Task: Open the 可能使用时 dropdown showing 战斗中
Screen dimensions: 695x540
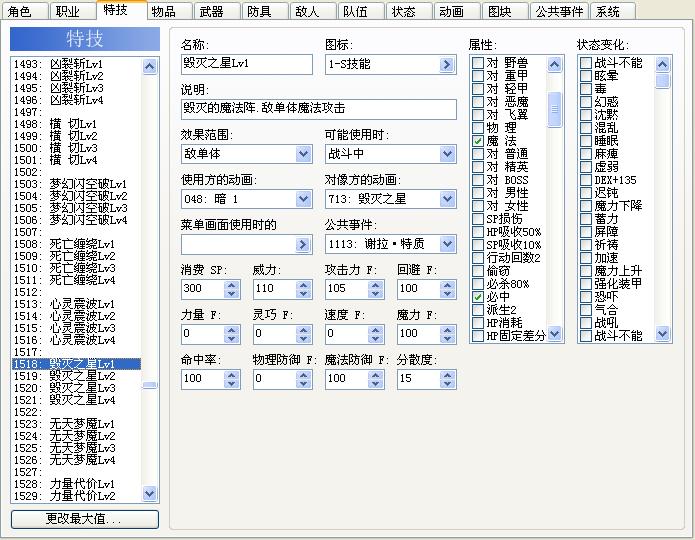Action: (x=447, y=154)
